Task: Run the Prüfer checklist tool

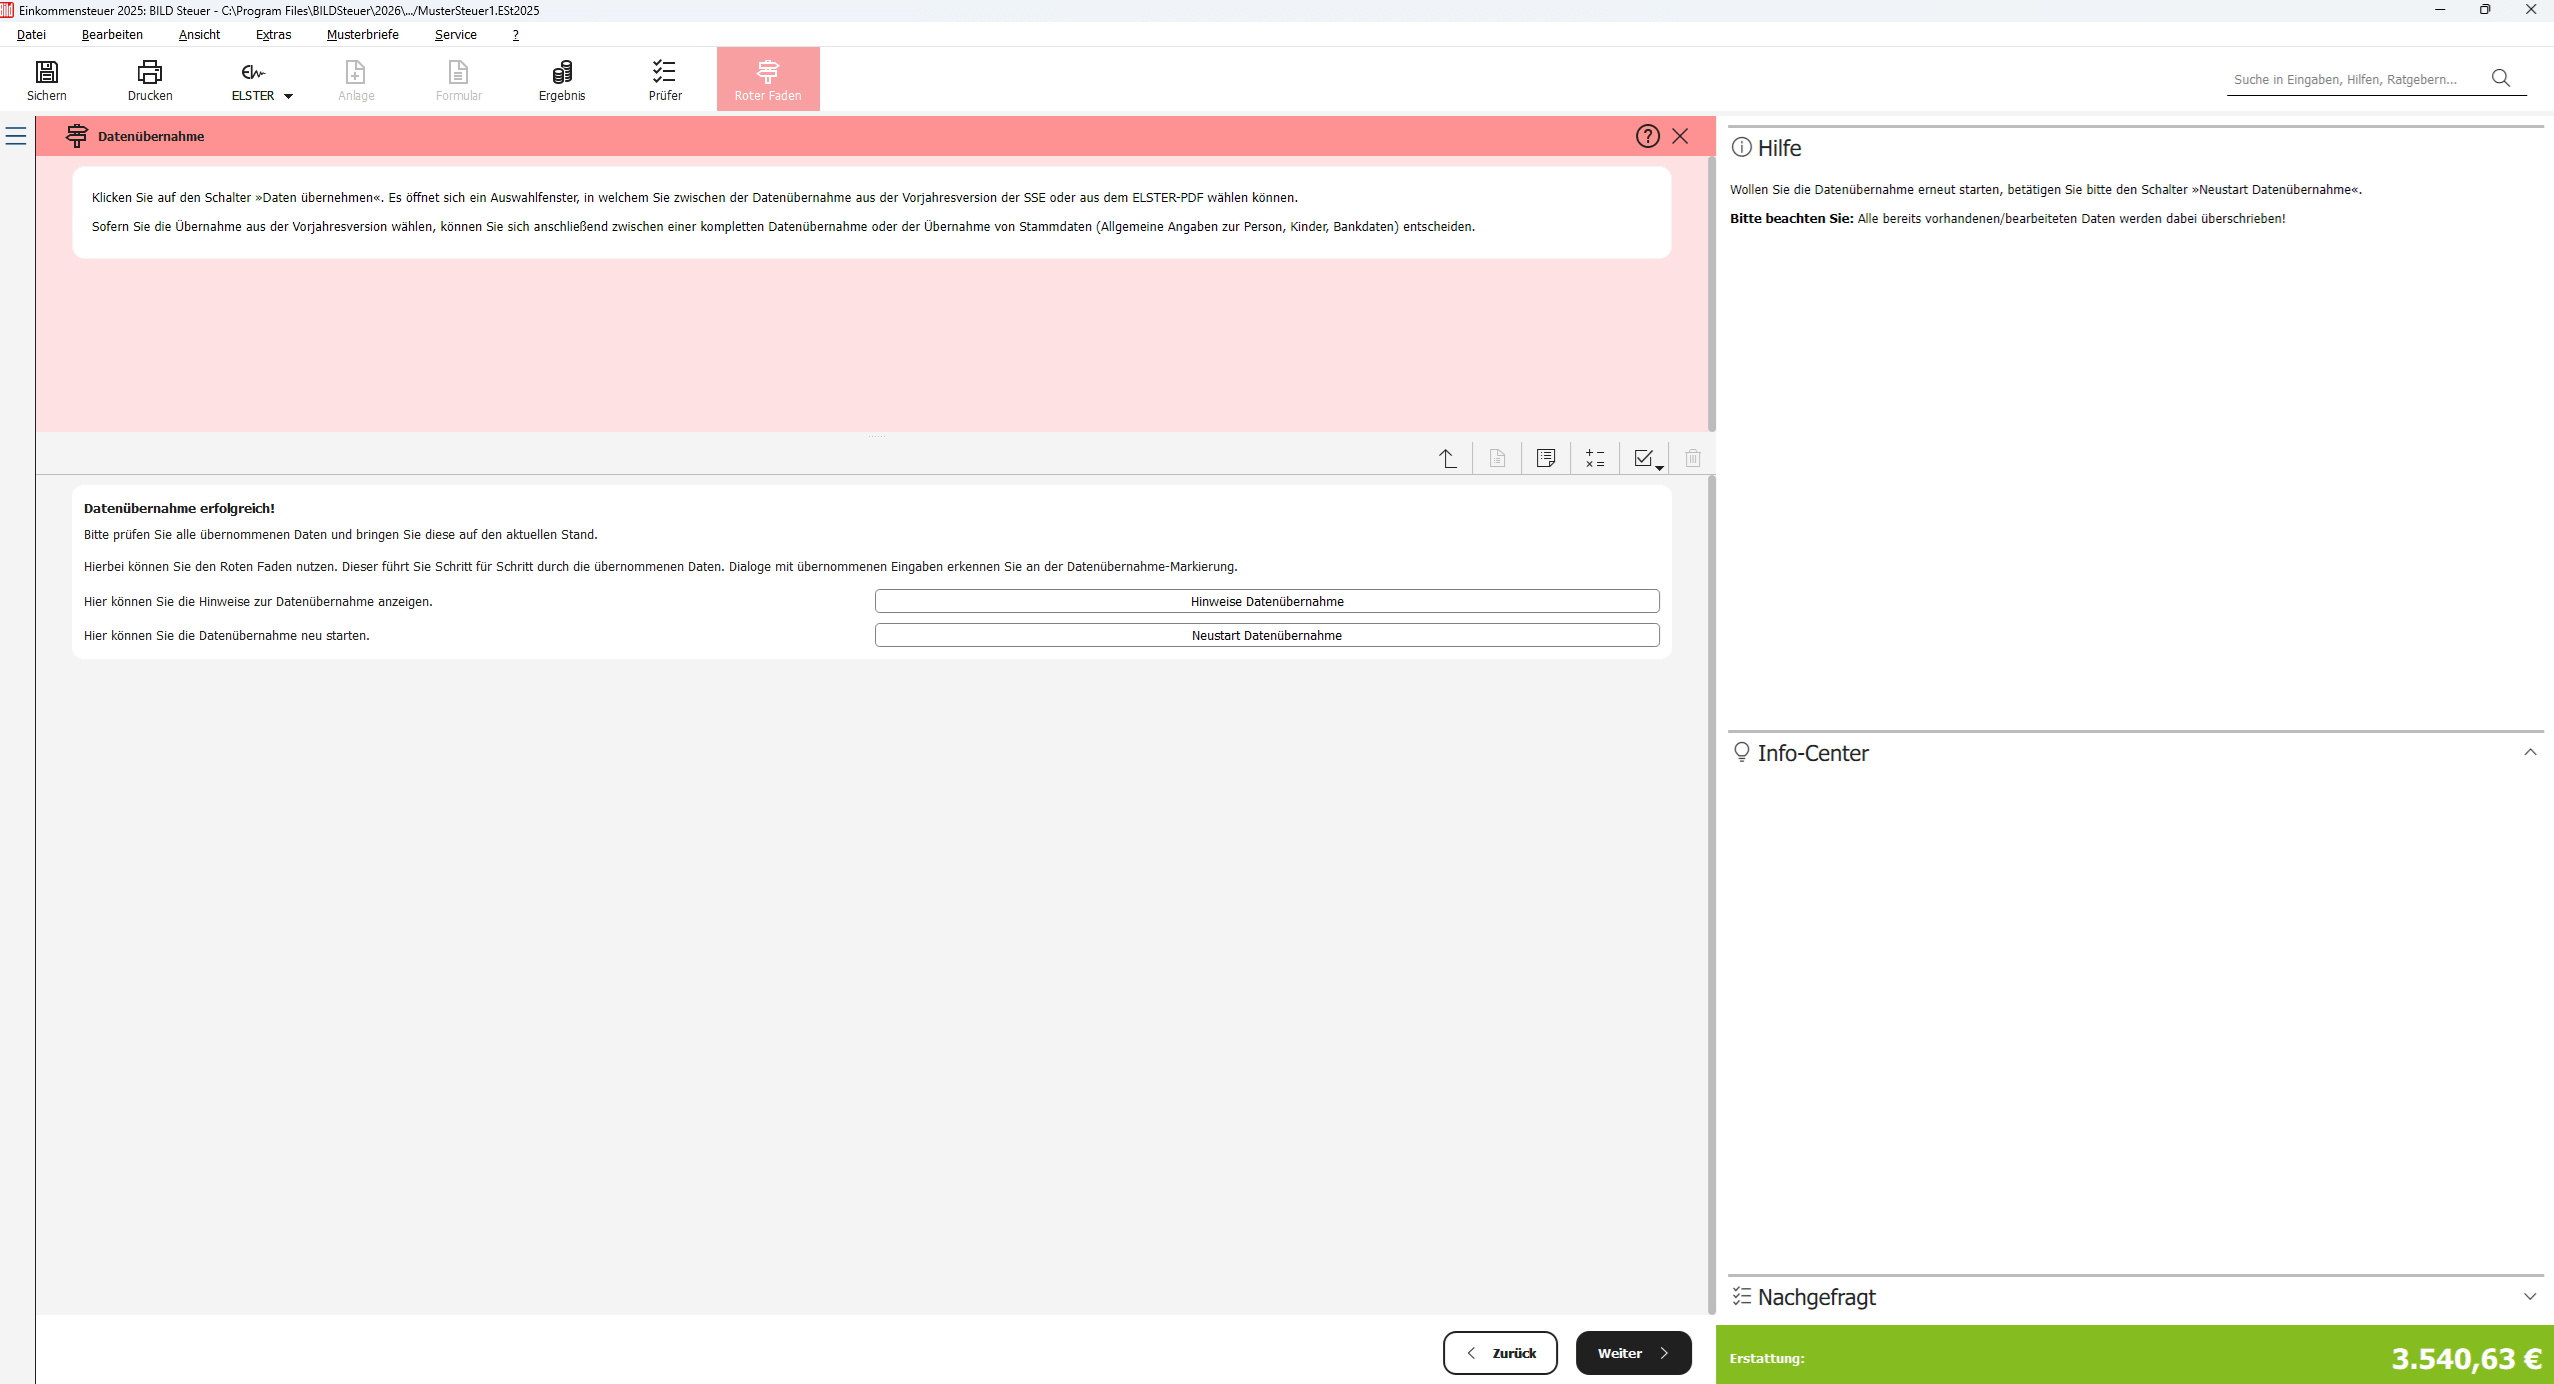Action: click(x=664, y=72)
